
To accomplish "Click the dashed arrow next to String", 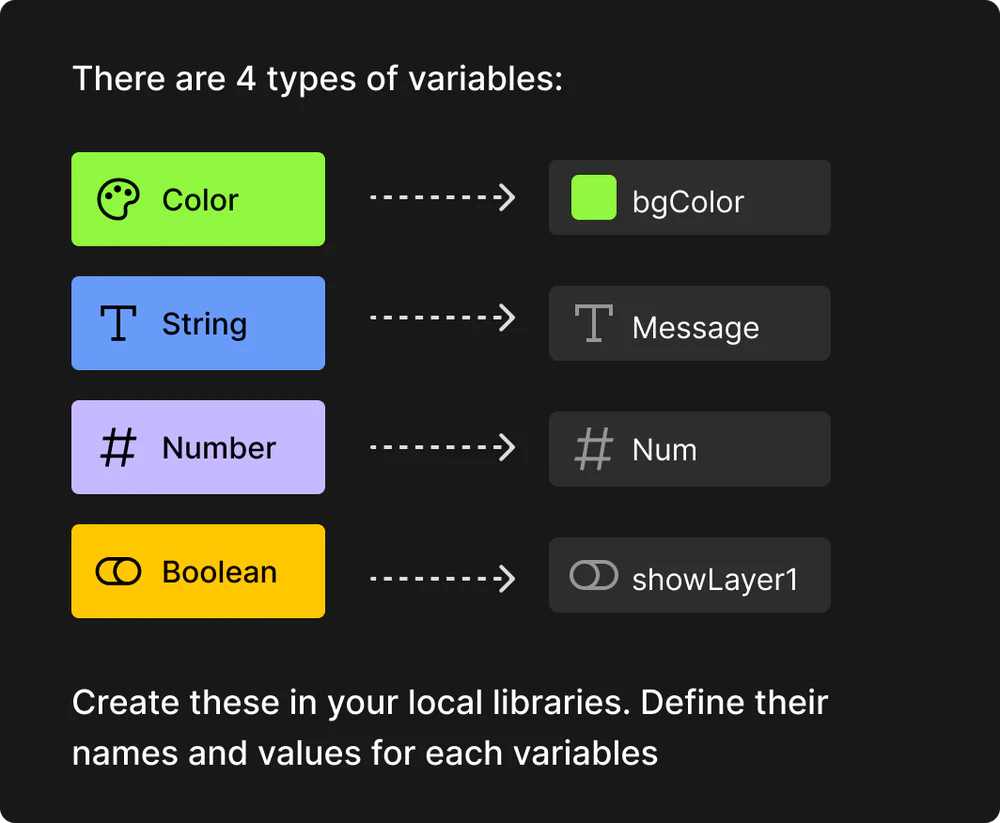I will (x=441, y=319).
